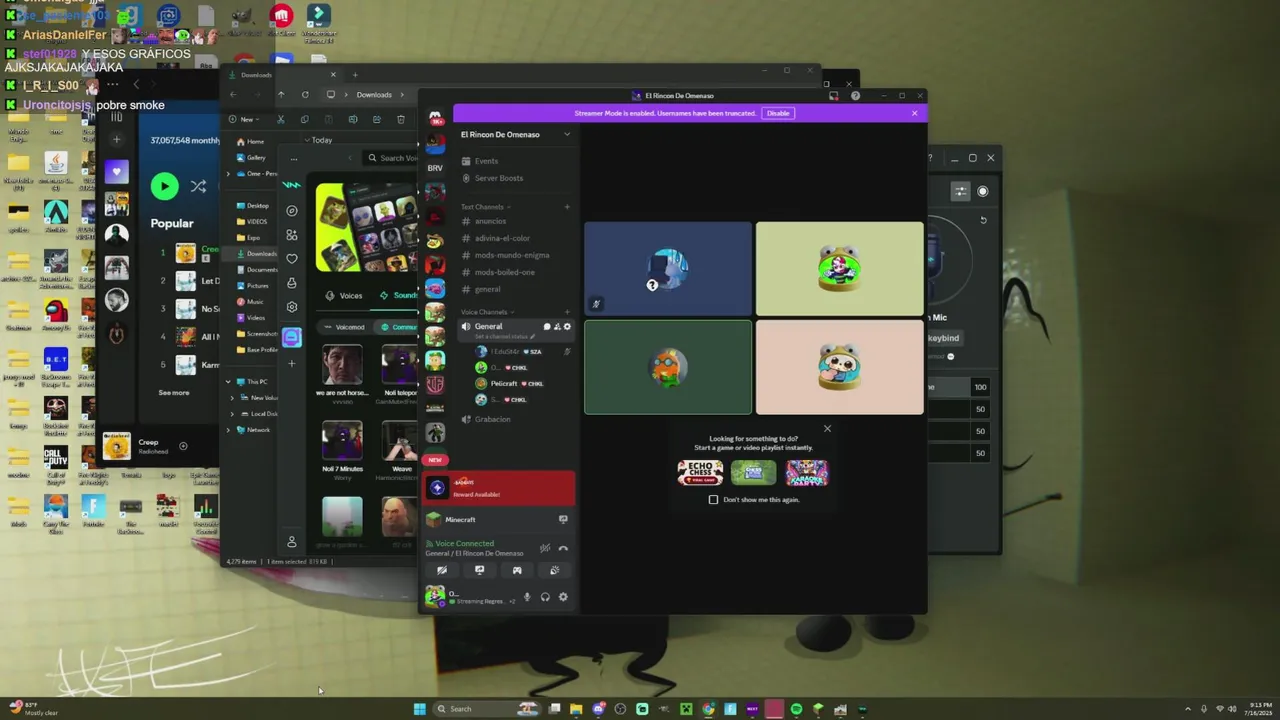Open chat icon on General voice channel
This screenshot has height=720, width=1280.
[x=547, y=327]
